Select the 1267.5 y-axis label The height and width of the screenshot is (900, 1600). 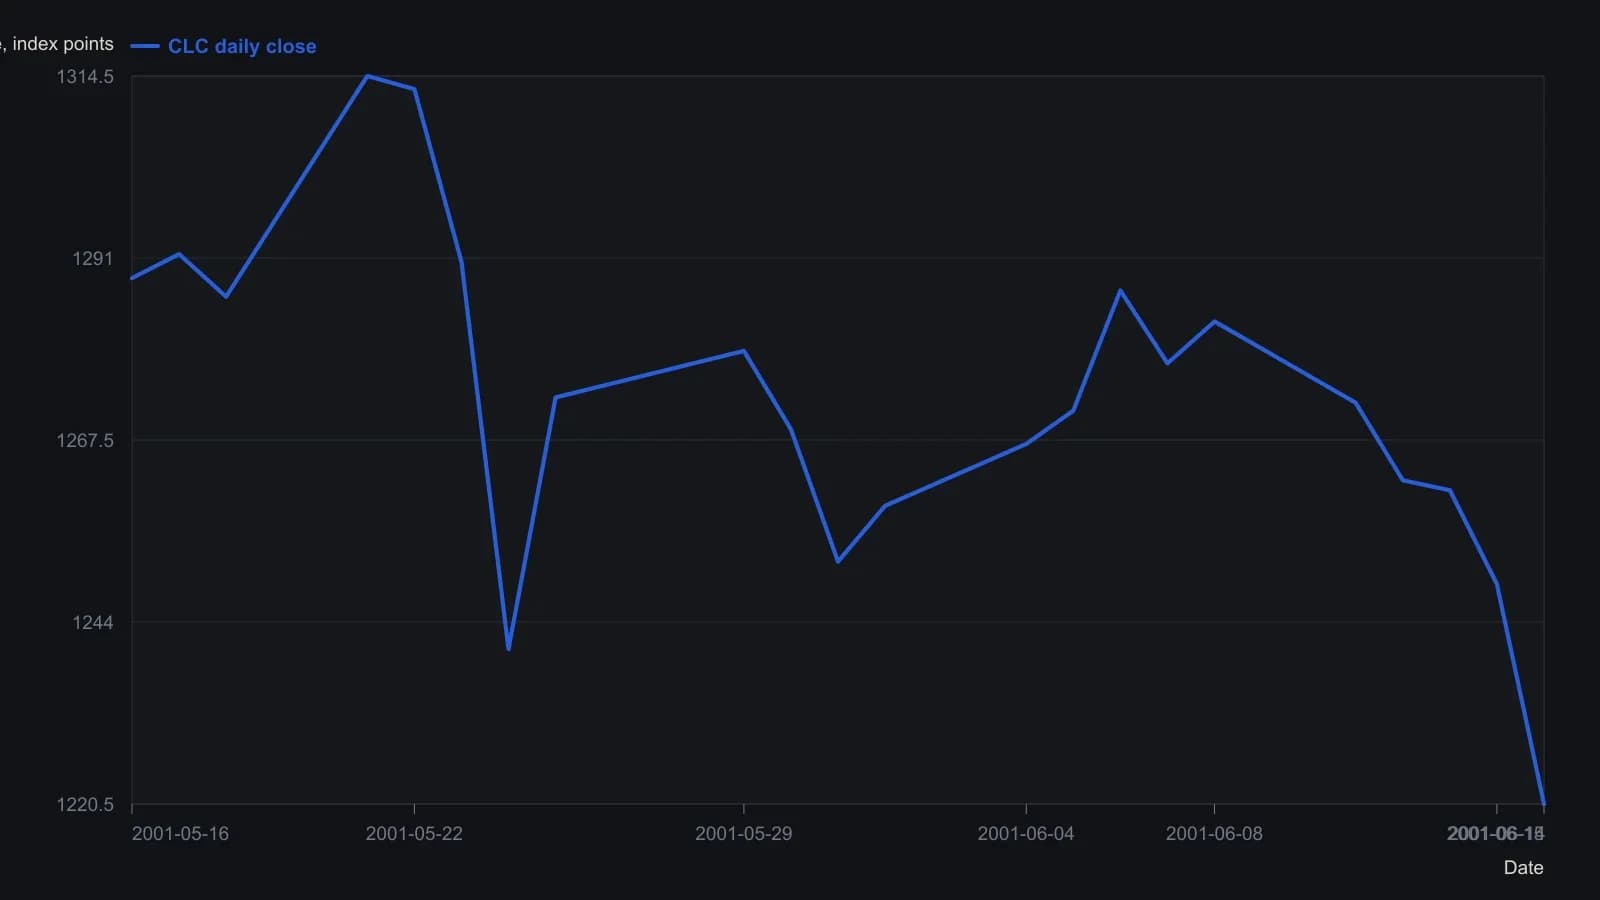[85, 441]
